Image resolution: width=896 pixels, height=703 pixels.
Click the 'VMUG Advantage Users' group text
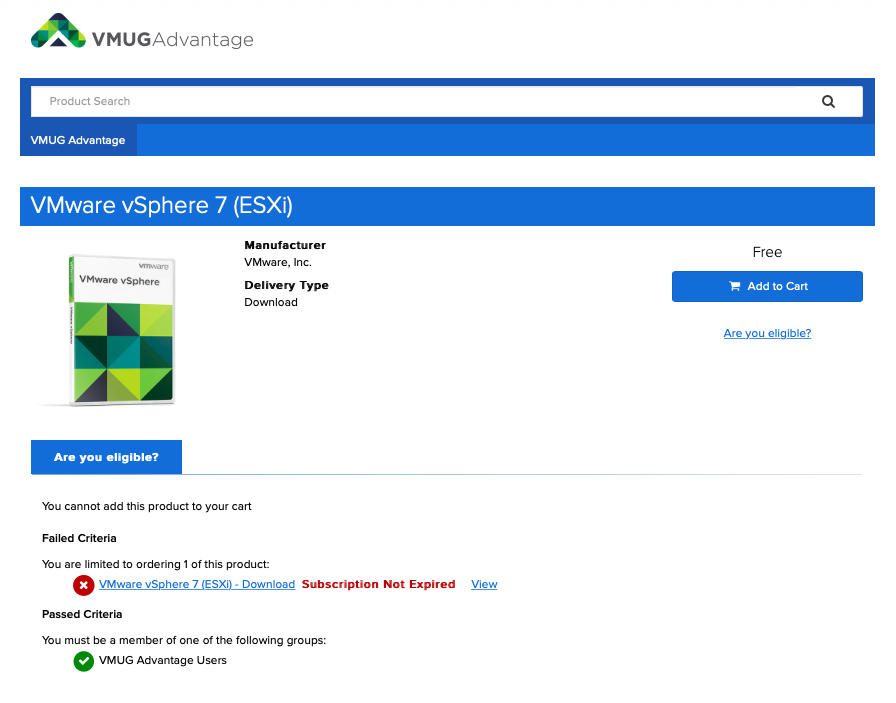(163, 660)
